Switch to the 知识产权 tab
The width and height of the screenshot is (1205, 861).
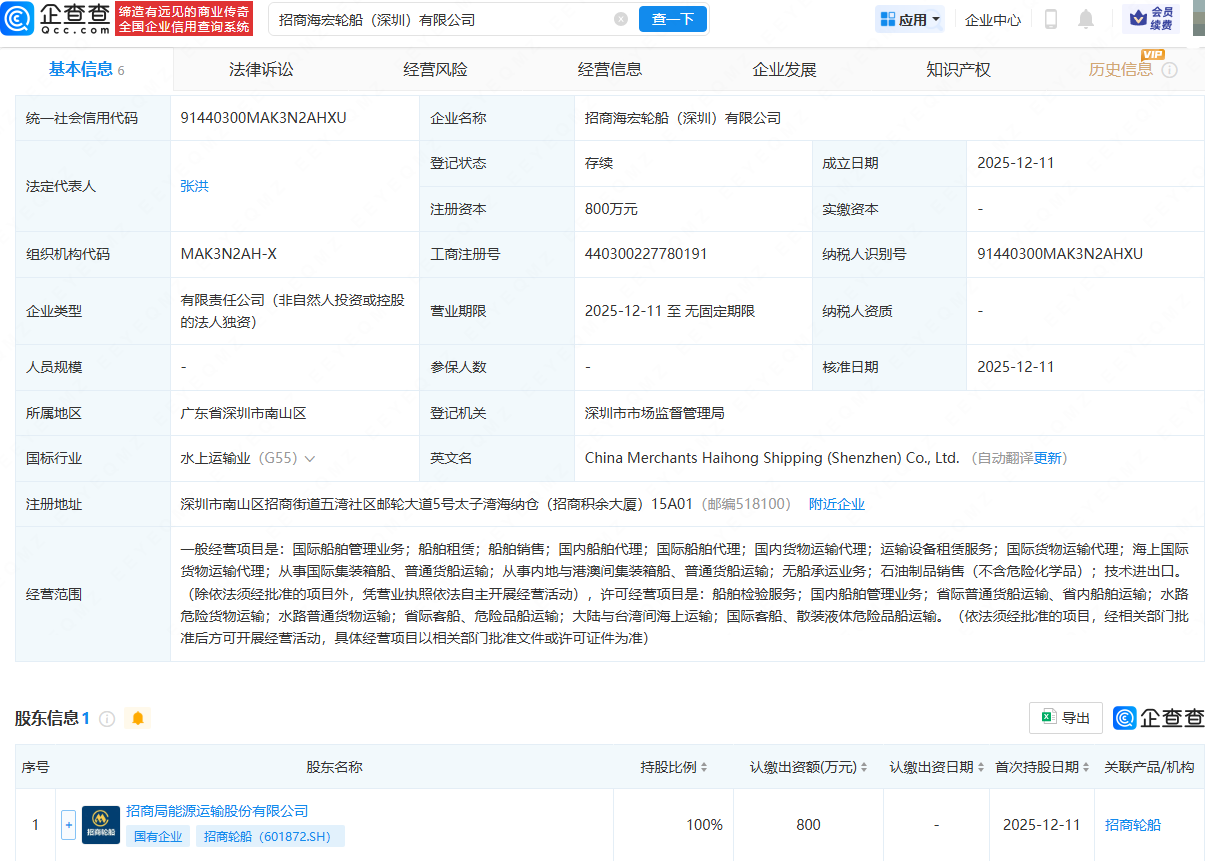pos(958,70)
